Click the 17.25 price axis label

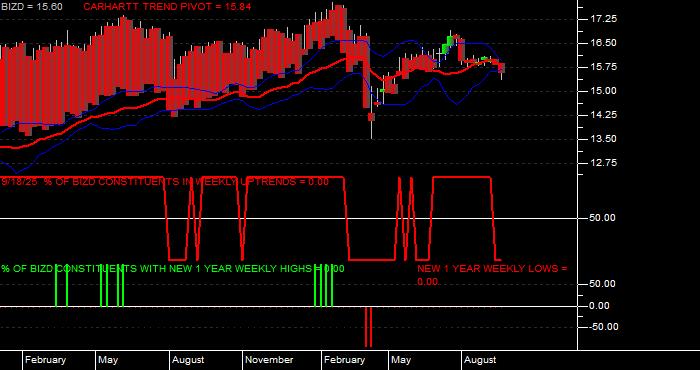click(603, 19)
